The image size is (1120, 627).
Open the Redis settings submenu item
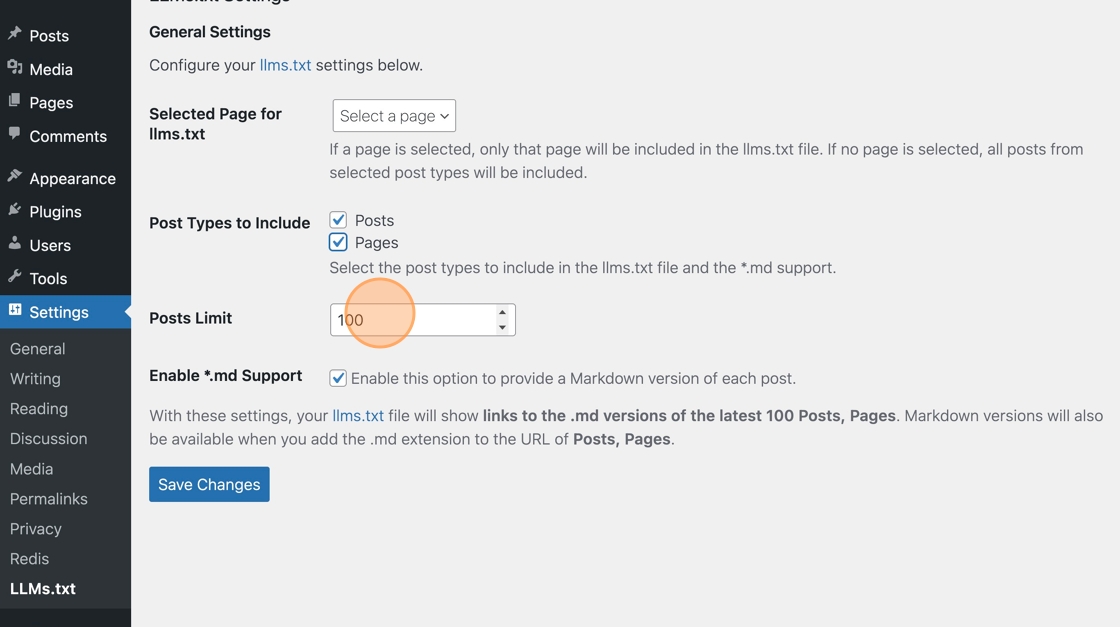click(x=29, y=558)
